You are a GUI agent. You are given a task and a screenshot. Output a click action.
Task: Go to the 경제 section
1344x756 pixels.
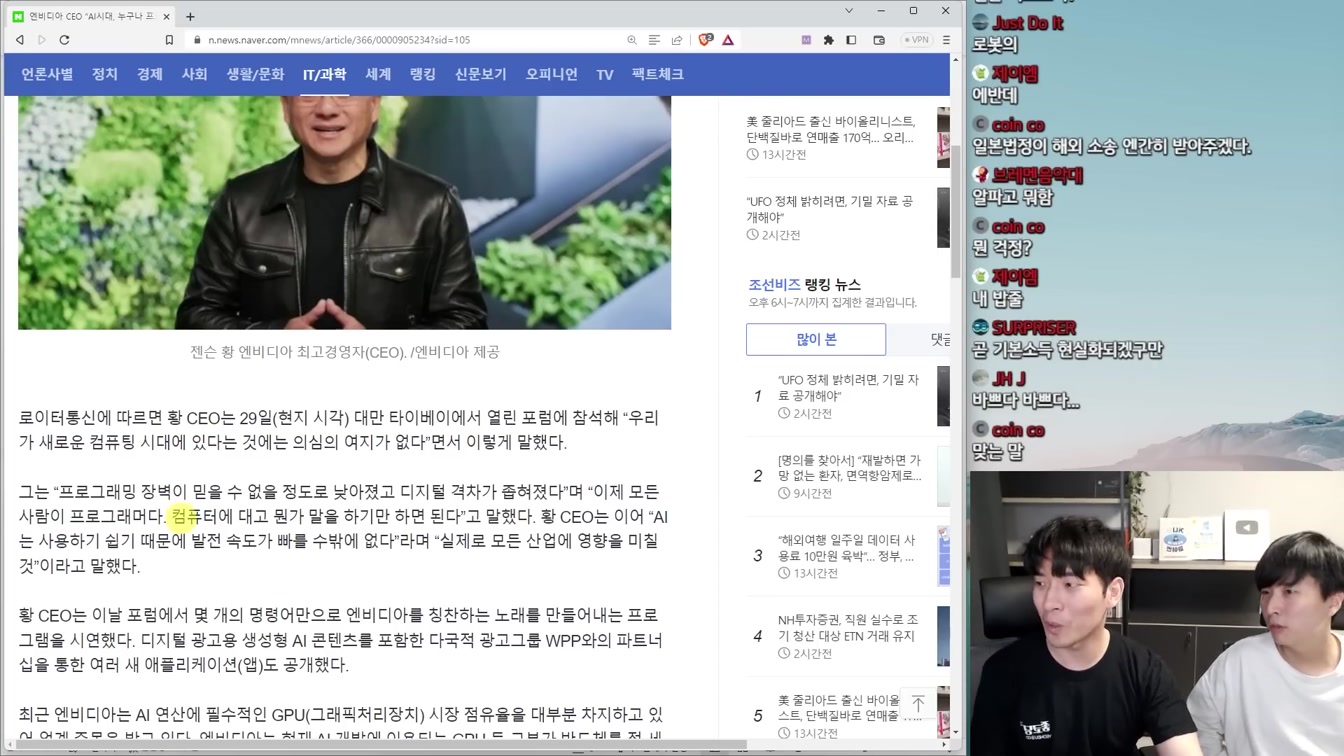point(150,75)
